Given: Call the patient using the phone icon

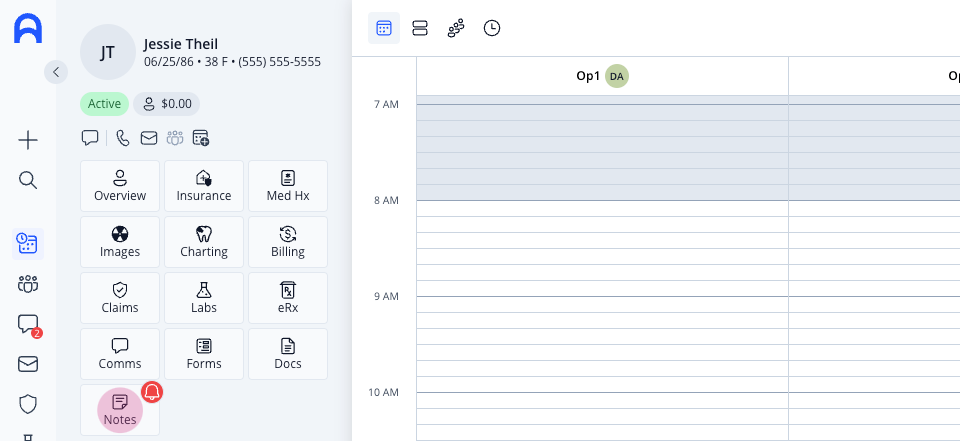Looking at the screenshot, I should (123, 138).
